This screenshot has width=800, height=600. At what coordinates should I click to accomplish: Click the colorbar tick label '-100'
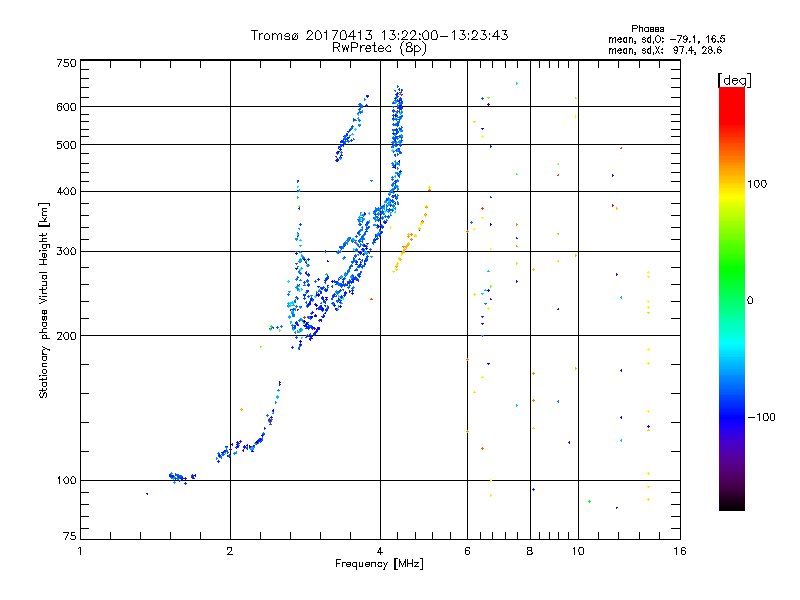pyautogui.click(x=761, y=417)
